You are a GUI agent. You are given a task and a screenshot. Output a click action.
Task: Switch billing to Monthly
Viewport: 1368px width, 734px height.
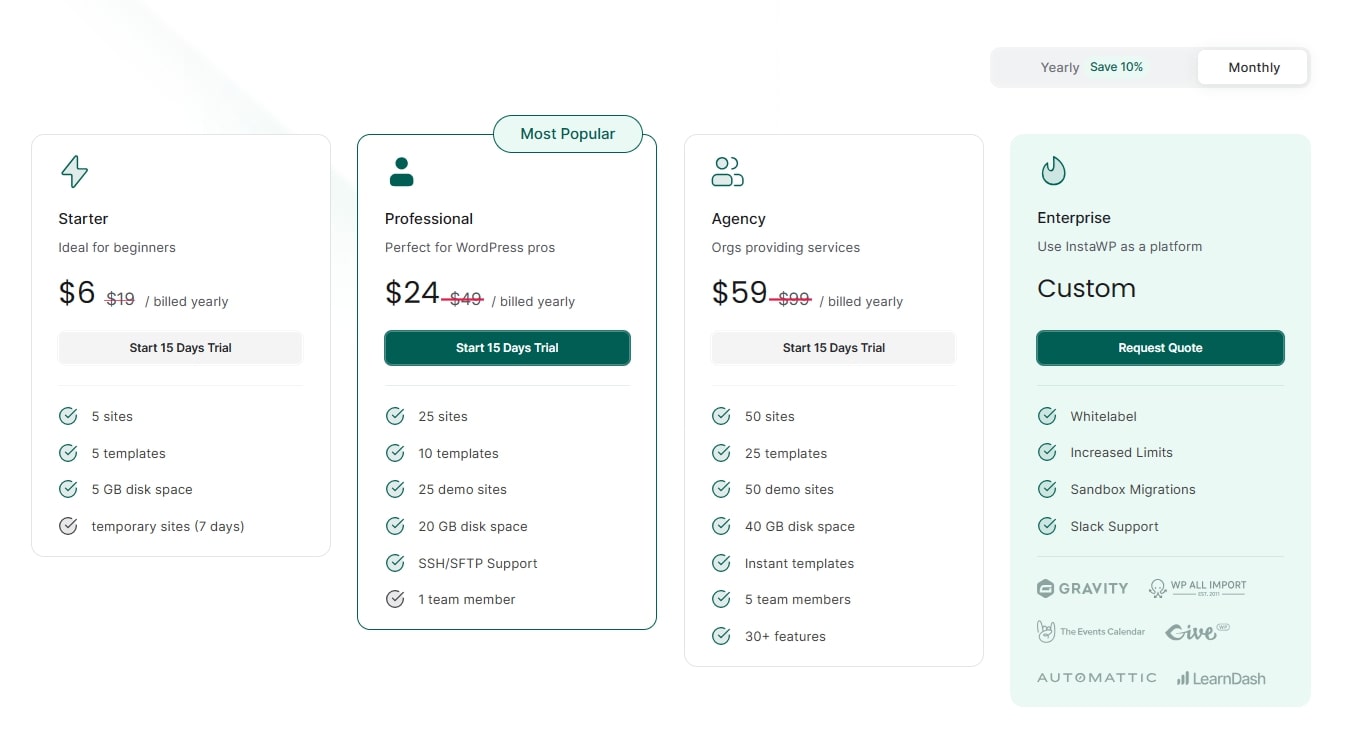click(x=1254, y=67)
